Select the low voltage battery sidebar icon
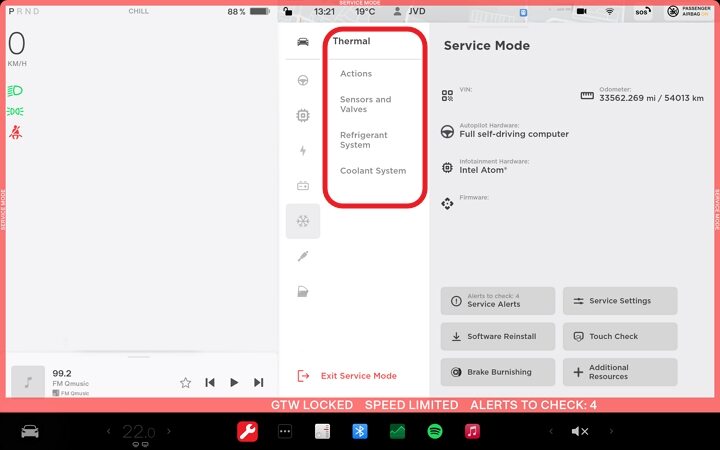Viewport: 720px width, 450px height. 303,186
